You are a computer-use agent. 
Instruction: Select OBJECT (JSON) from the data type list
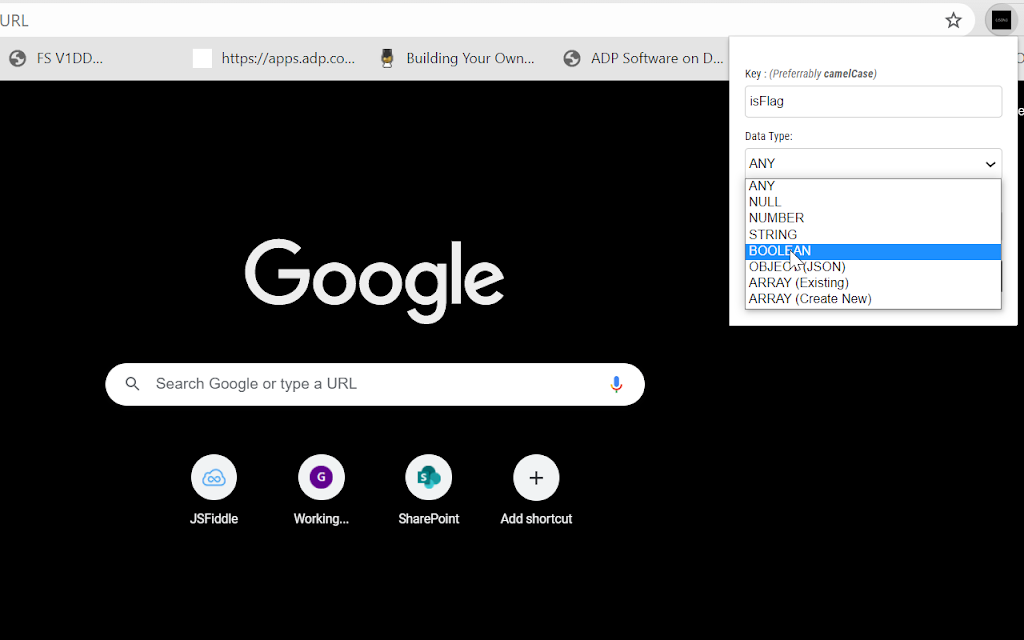(x=873, y=266)
